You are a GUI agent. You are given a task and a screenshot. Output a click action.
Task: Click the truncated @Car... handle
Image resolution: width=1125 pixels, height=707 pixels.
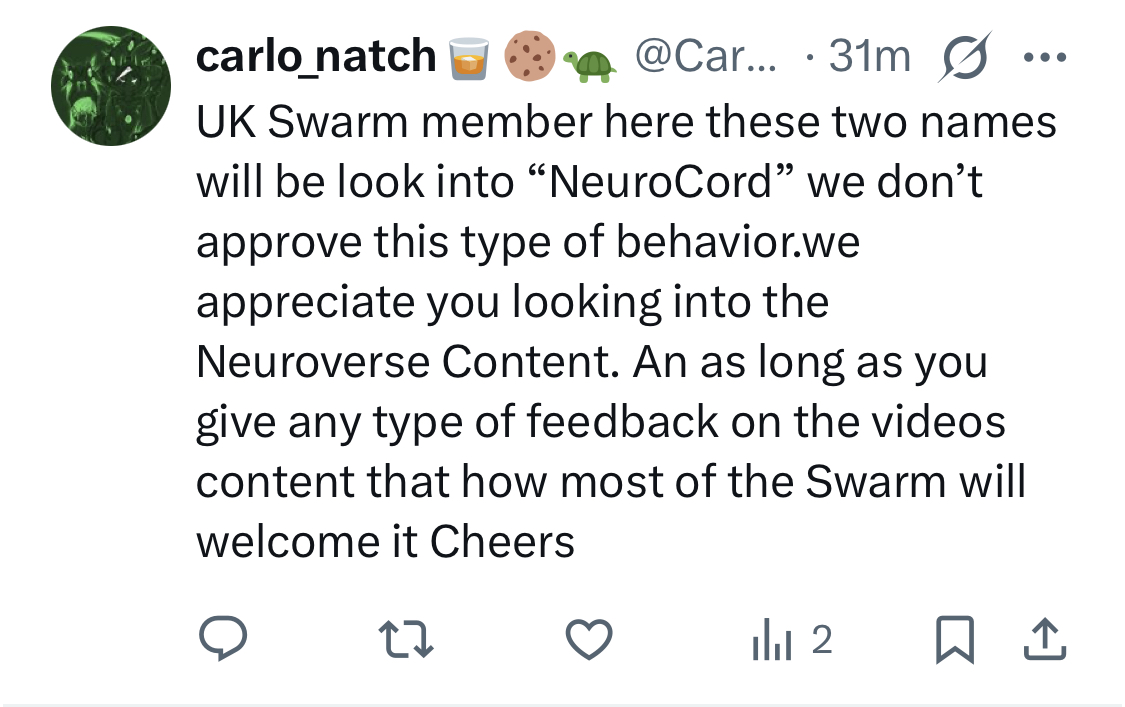pos(705,56)
